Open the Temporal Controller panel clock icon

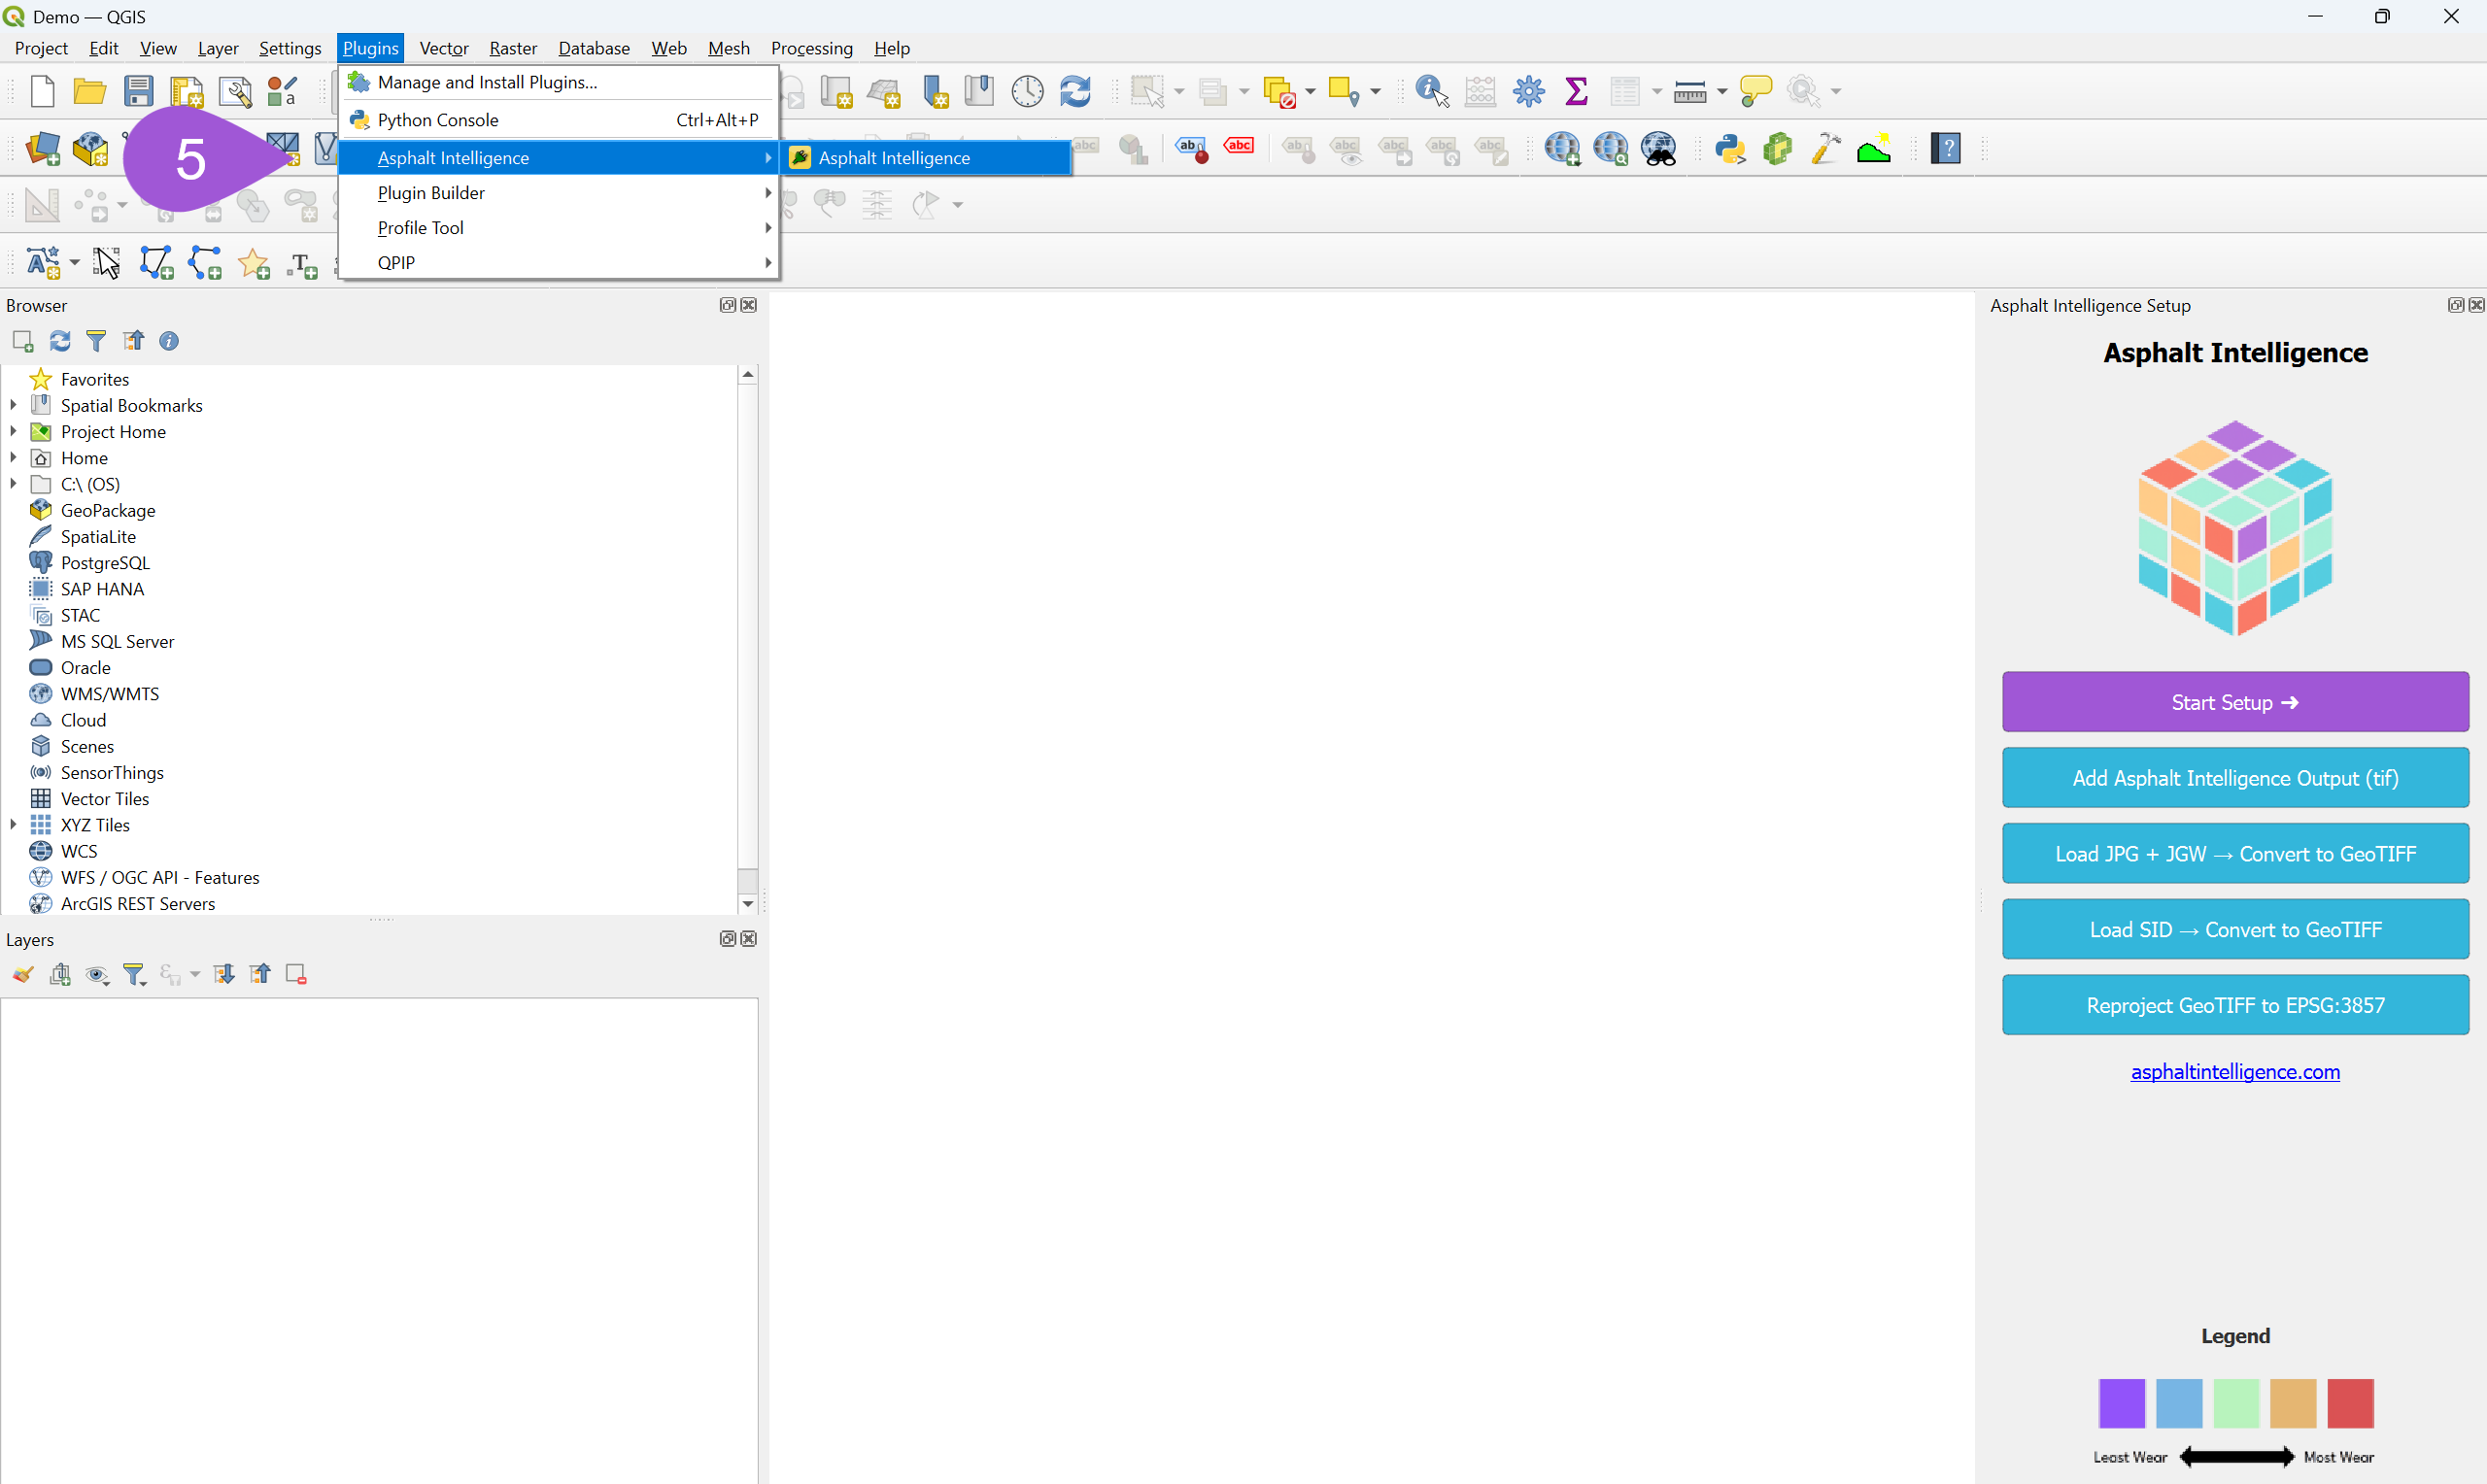(x=1026, y=90)
